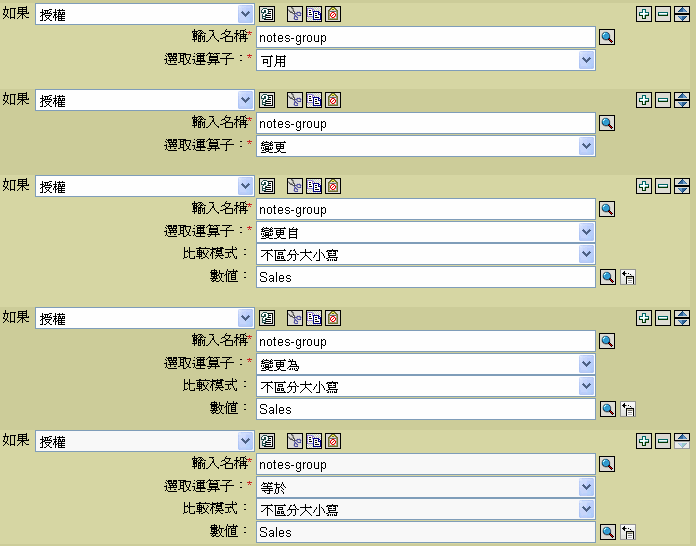Click disable icon on the 變更自 condition
The height and width of the screenshot is (546, 696).
333,187
